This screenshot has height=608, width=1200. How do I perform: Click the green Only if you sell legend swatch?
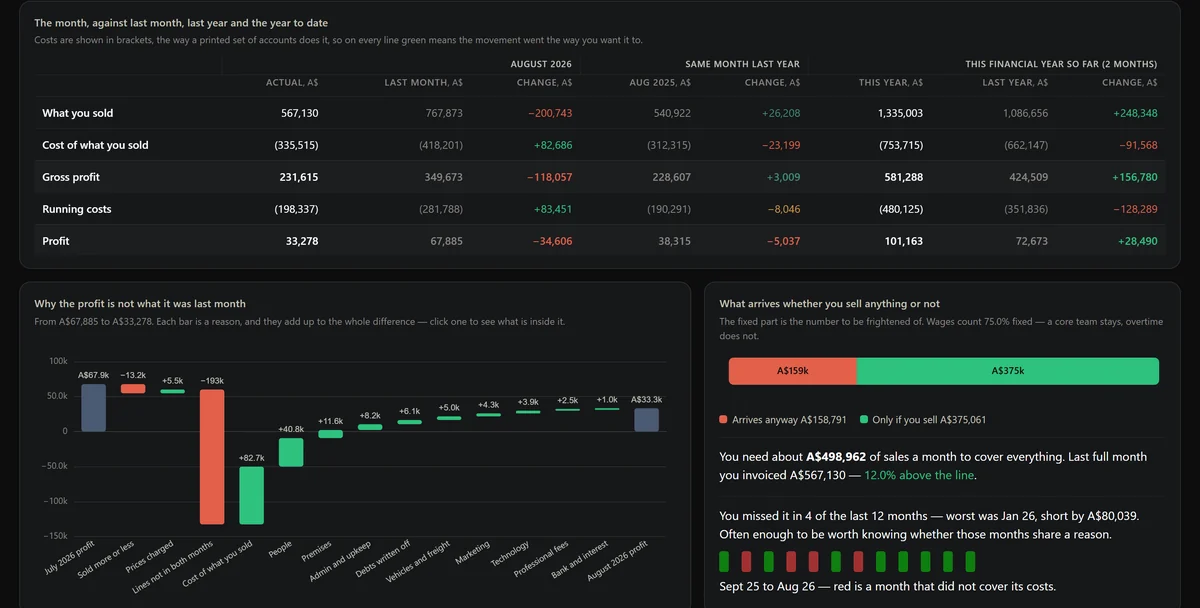[x=864, y=420]
